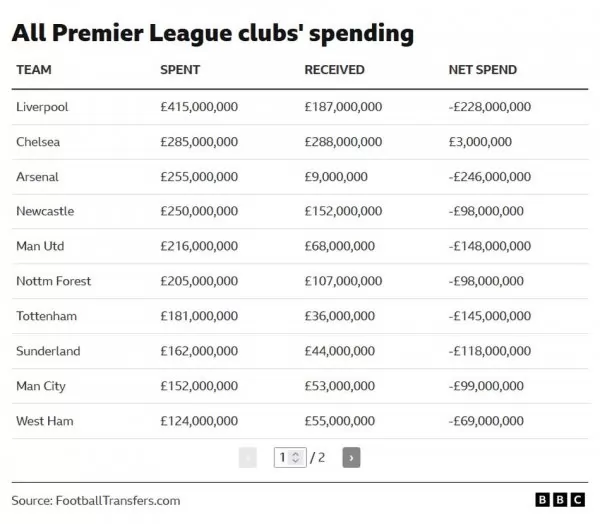
Task: Select the Man City row label
Action: point(41,386)
